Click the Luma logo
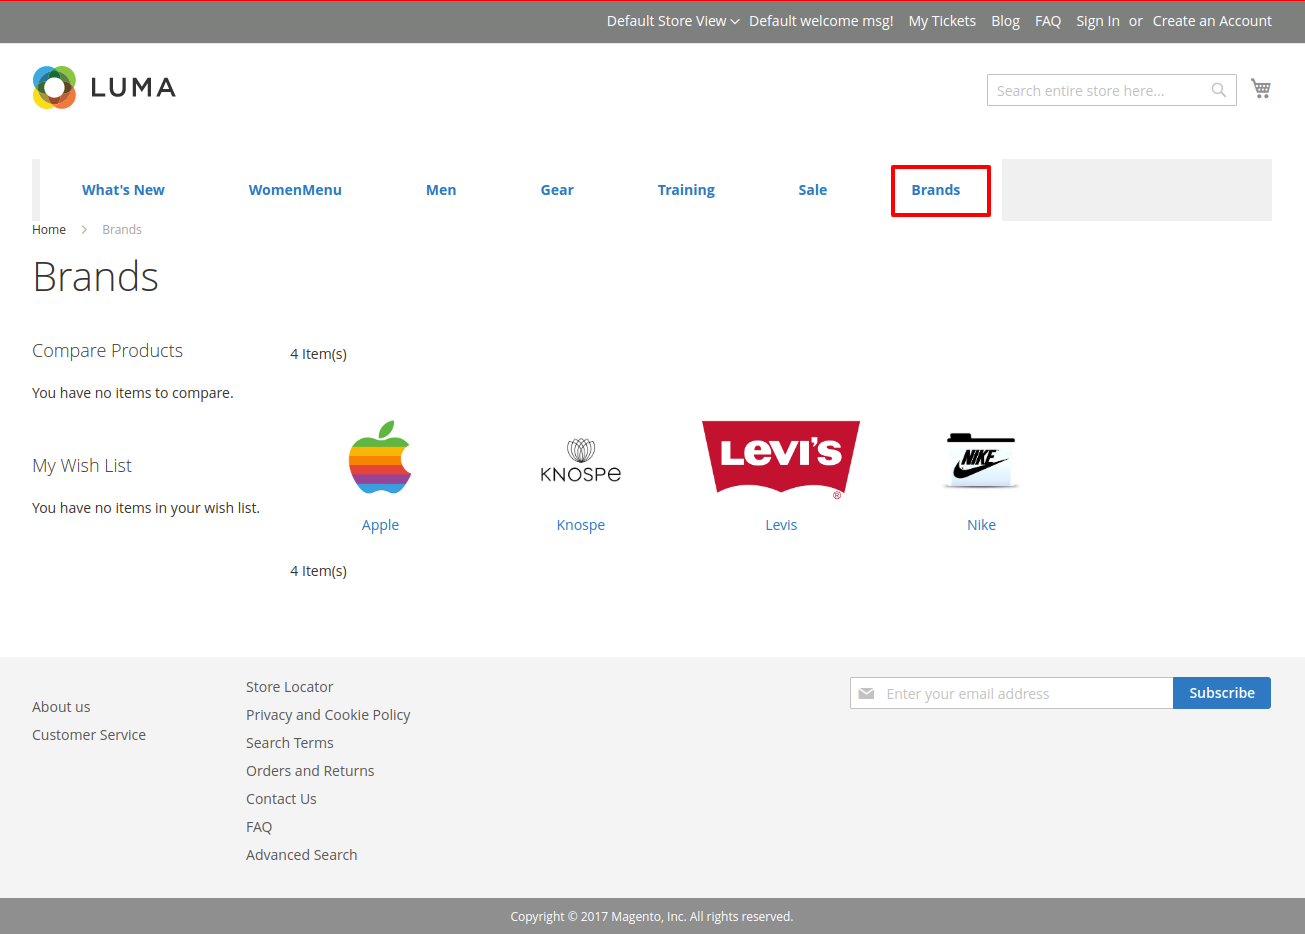1305x934 pixels. pos(104,88)
